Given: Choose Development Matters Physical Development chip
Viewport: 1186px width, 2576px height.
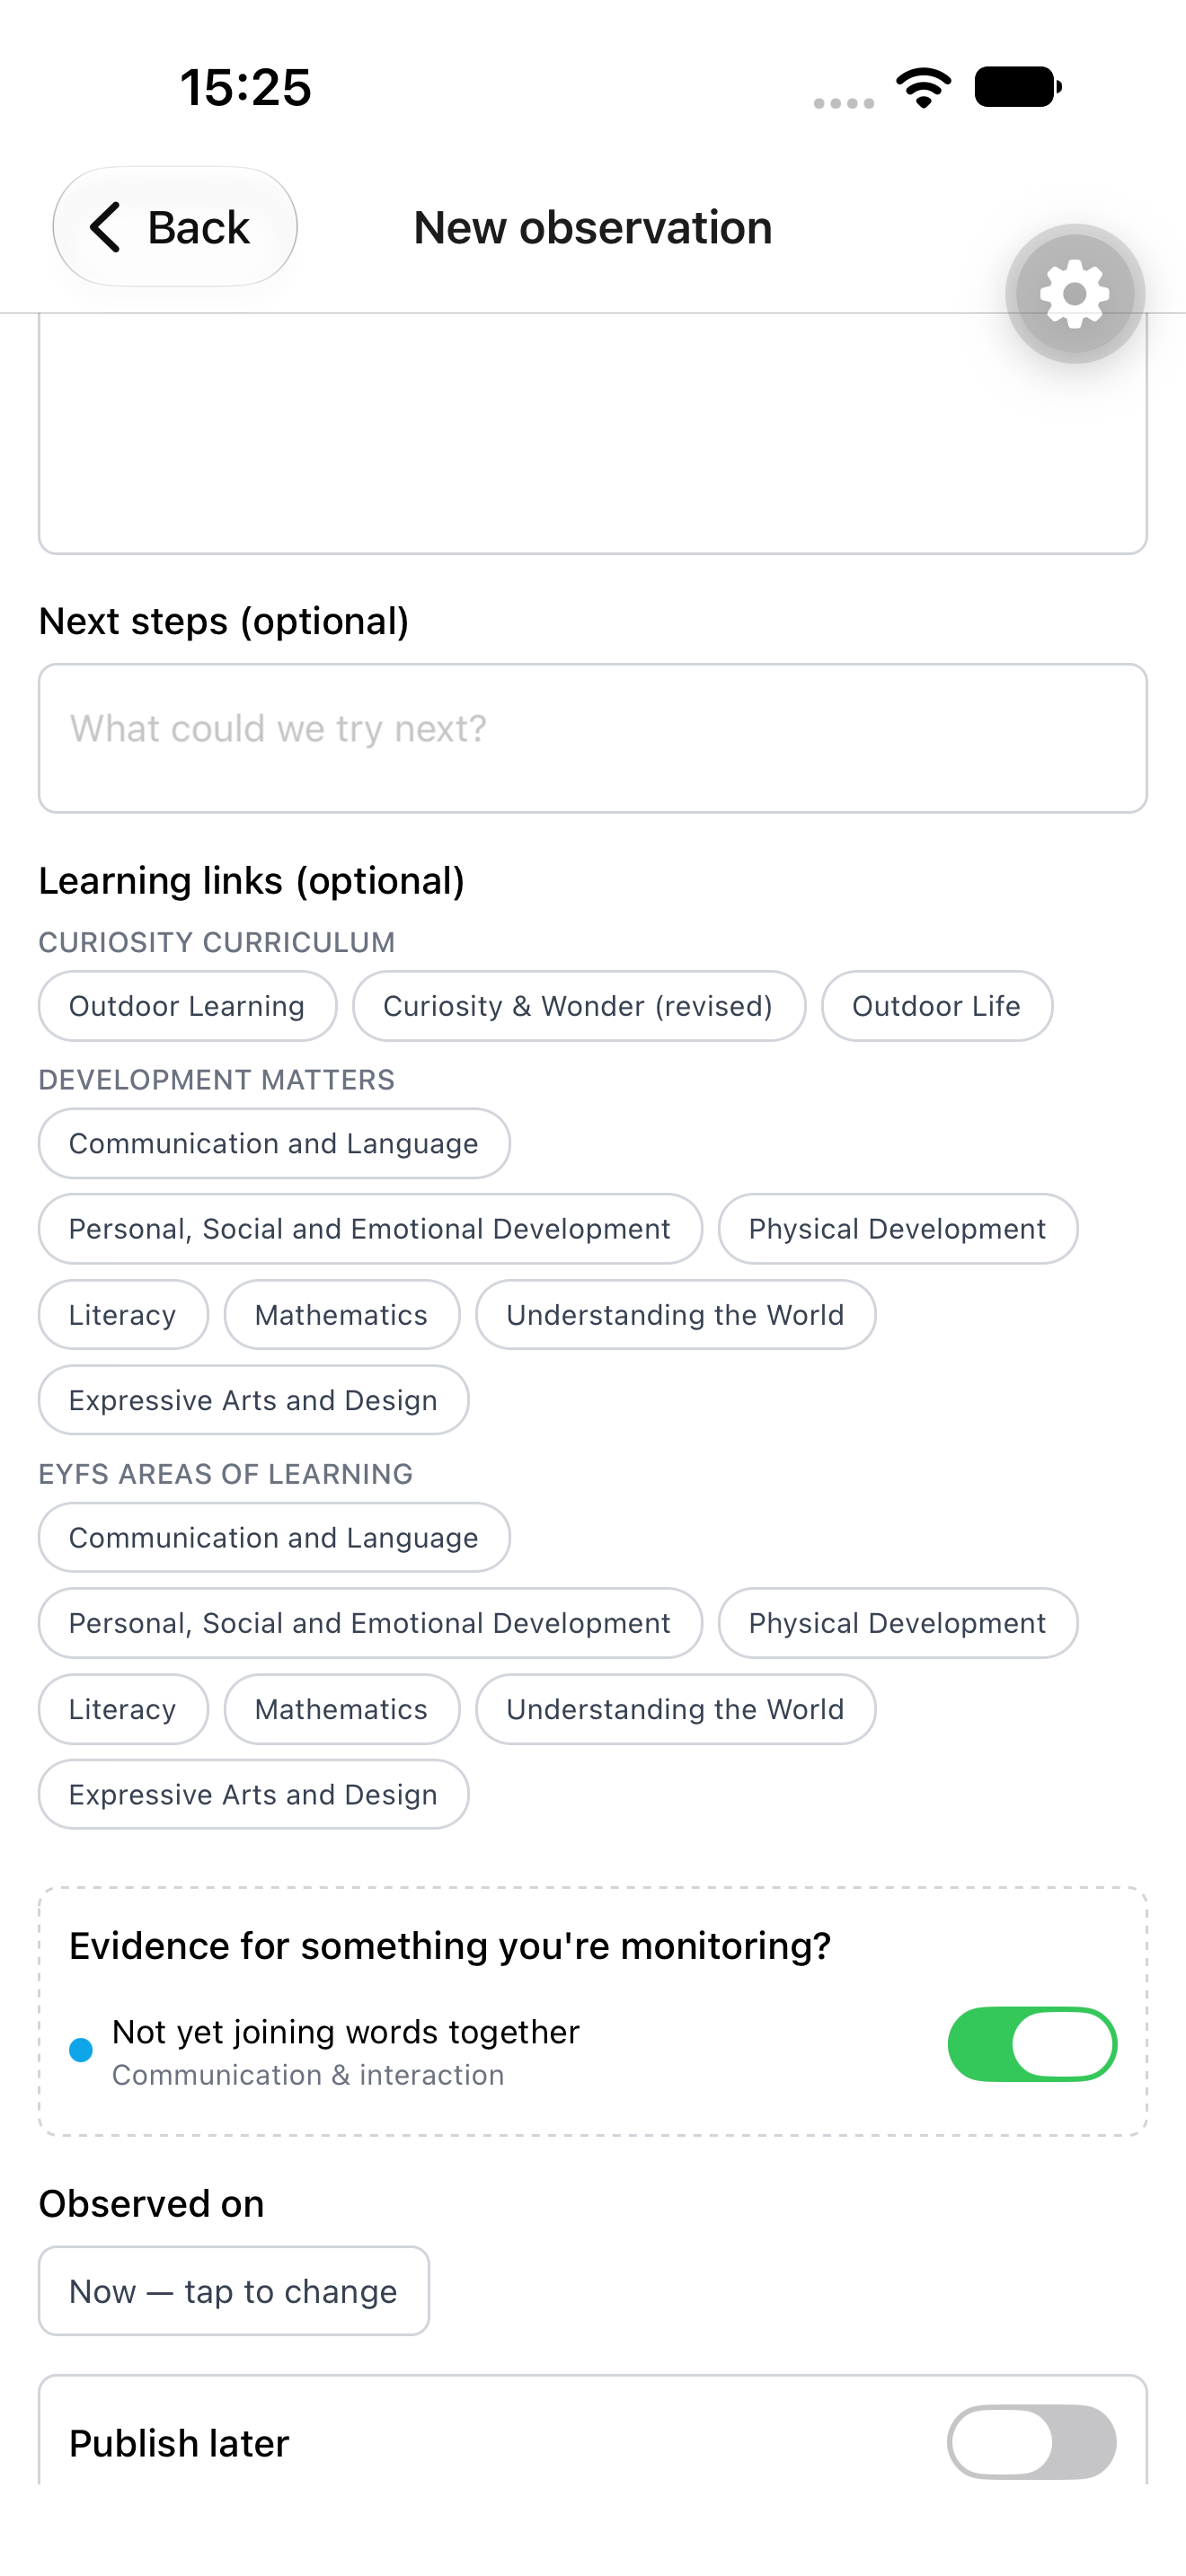Looking at the screenshot, I should click(x=897, y=1229).
